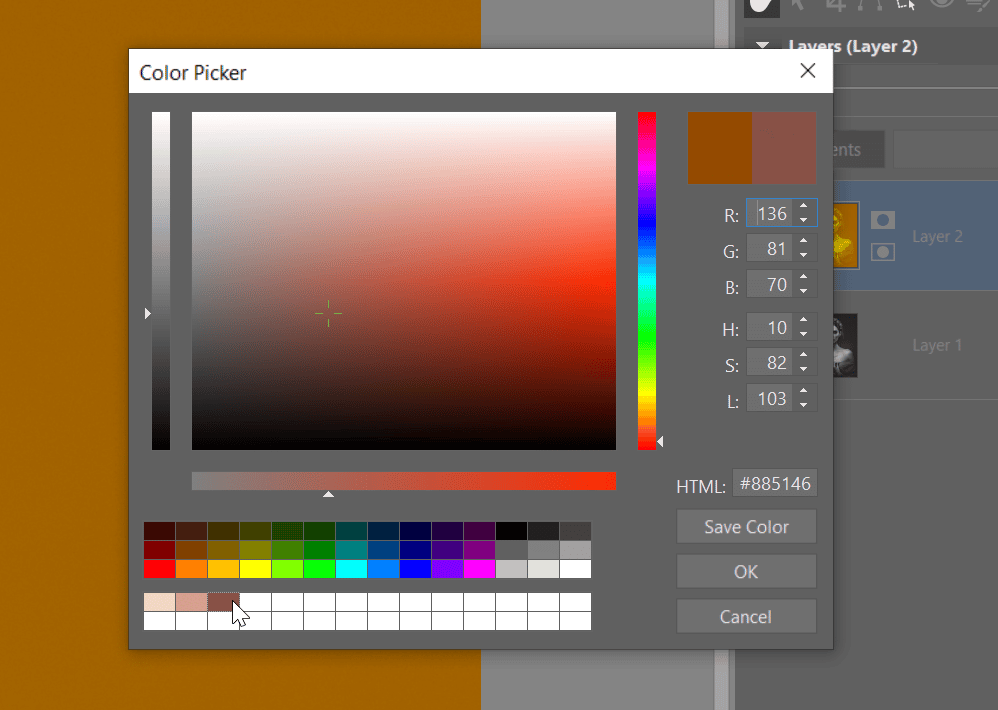The height and width of the screenshot is (710, 998).
Task: Close the Color Picker dialog
Action: click(x=808, y=71)
